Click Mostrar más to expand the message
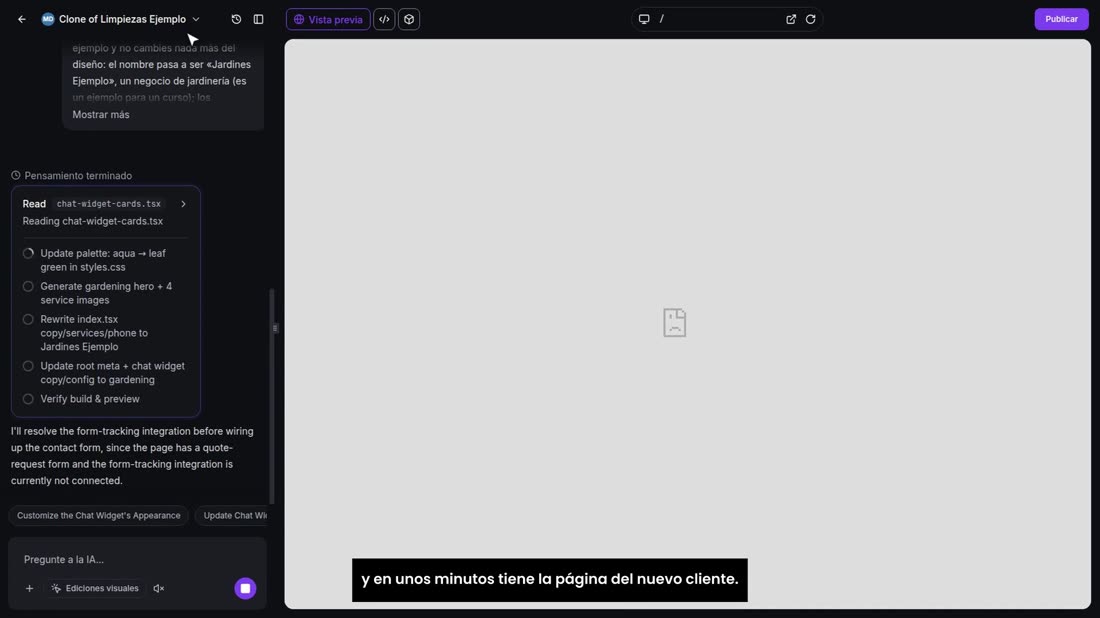This screenshot has height=618, width=1100. click(x=101, y=114)
